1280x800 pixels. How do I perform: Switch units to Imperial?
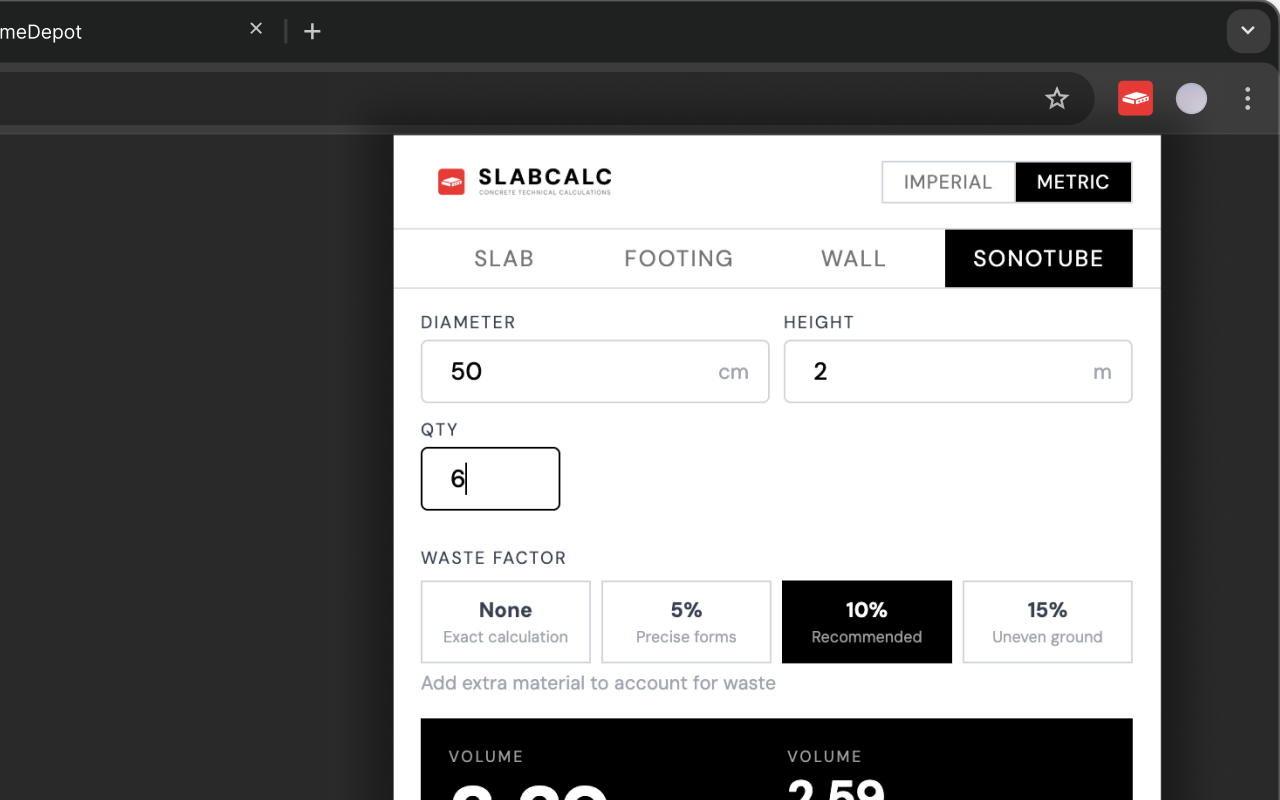coord(948,182)
